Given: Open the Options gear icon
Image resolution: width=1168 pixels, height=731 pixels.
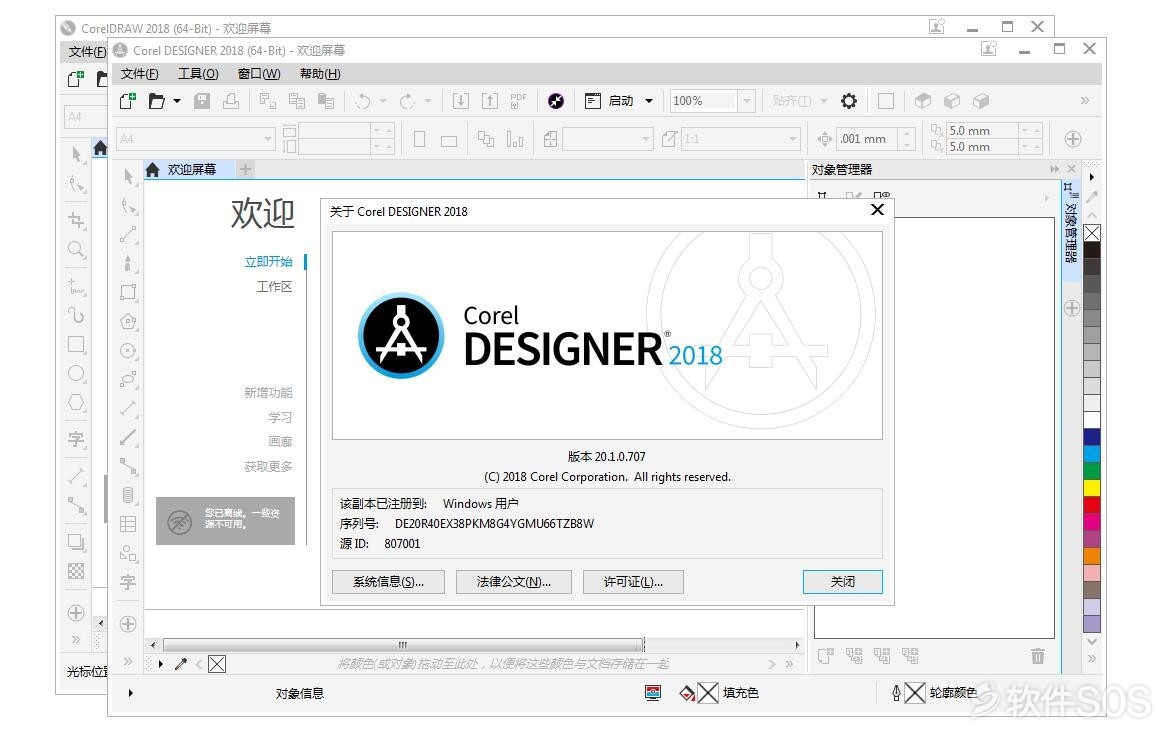Looking at the screenshot, I should (848, 101).
